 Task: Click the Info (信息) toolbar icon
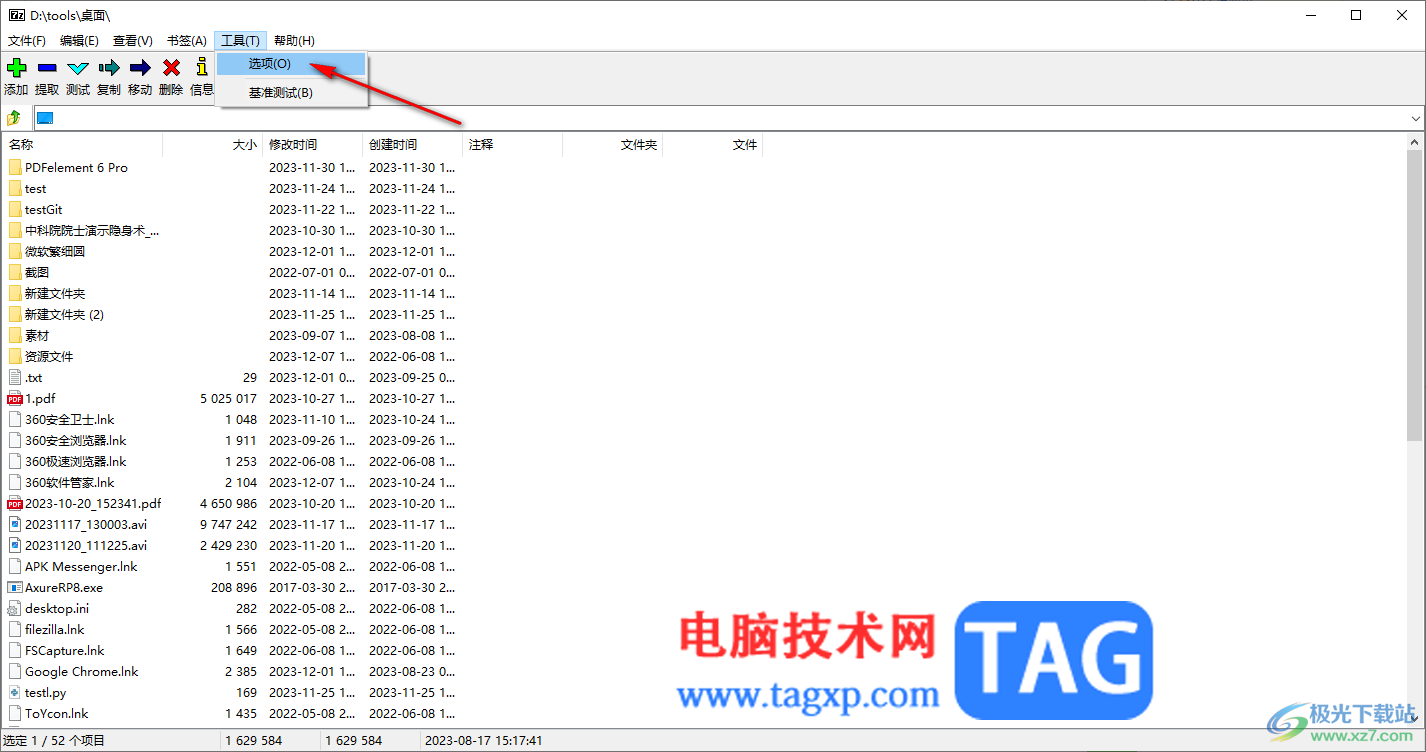pos(201,68)
